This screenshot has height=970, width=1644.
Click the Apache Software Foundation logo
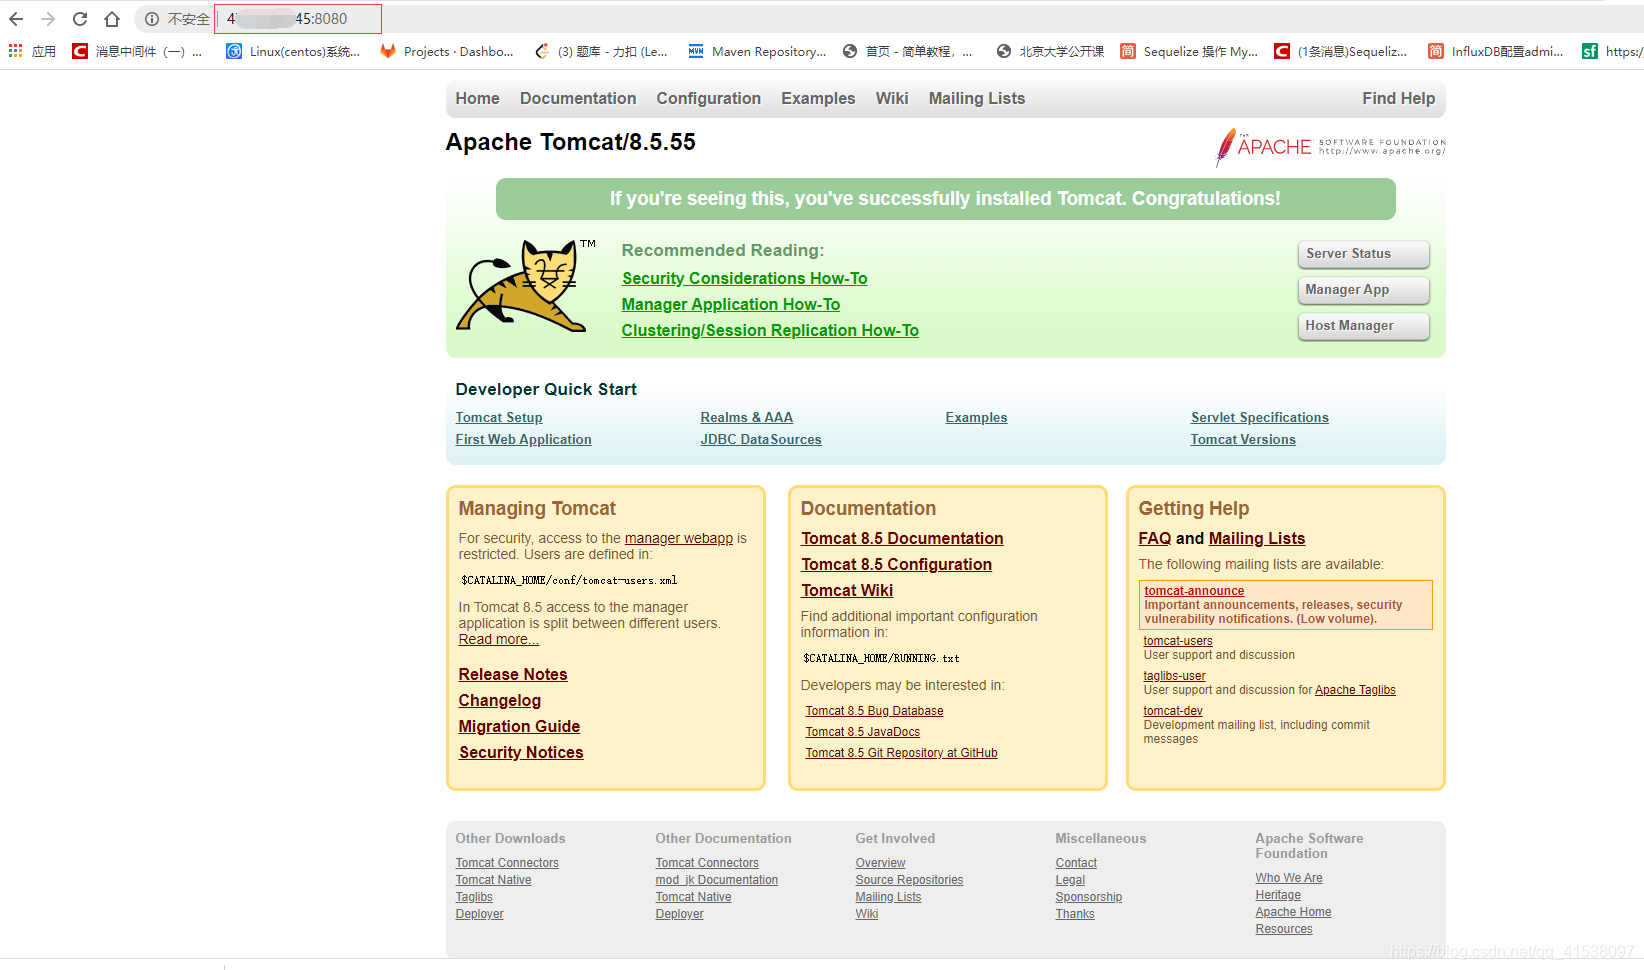1330,147
